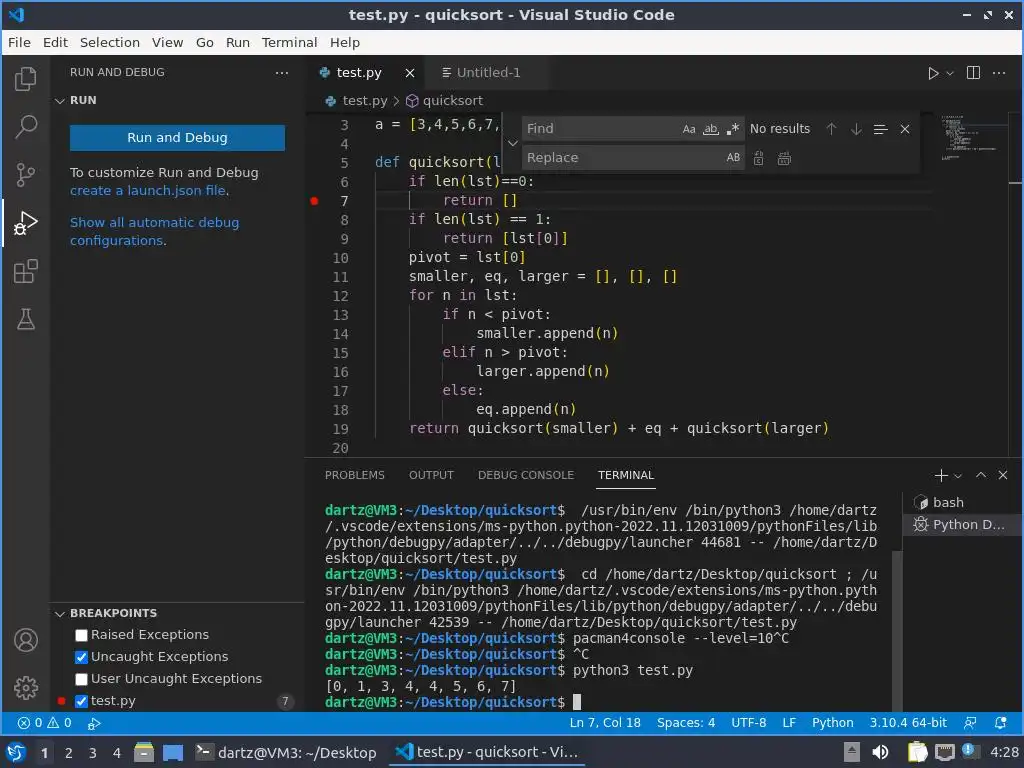Click the Replace All icon
Screen dimensions: 1024x768
(784, 158)
